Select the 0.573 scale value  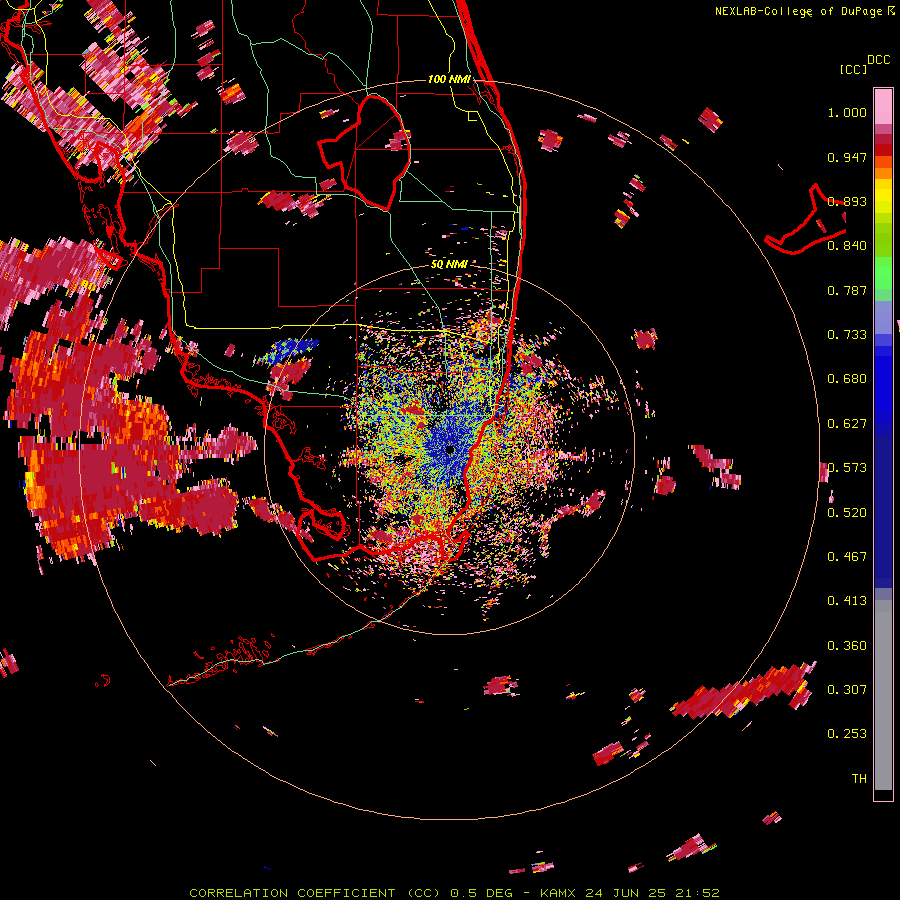(x=847, y=468)
